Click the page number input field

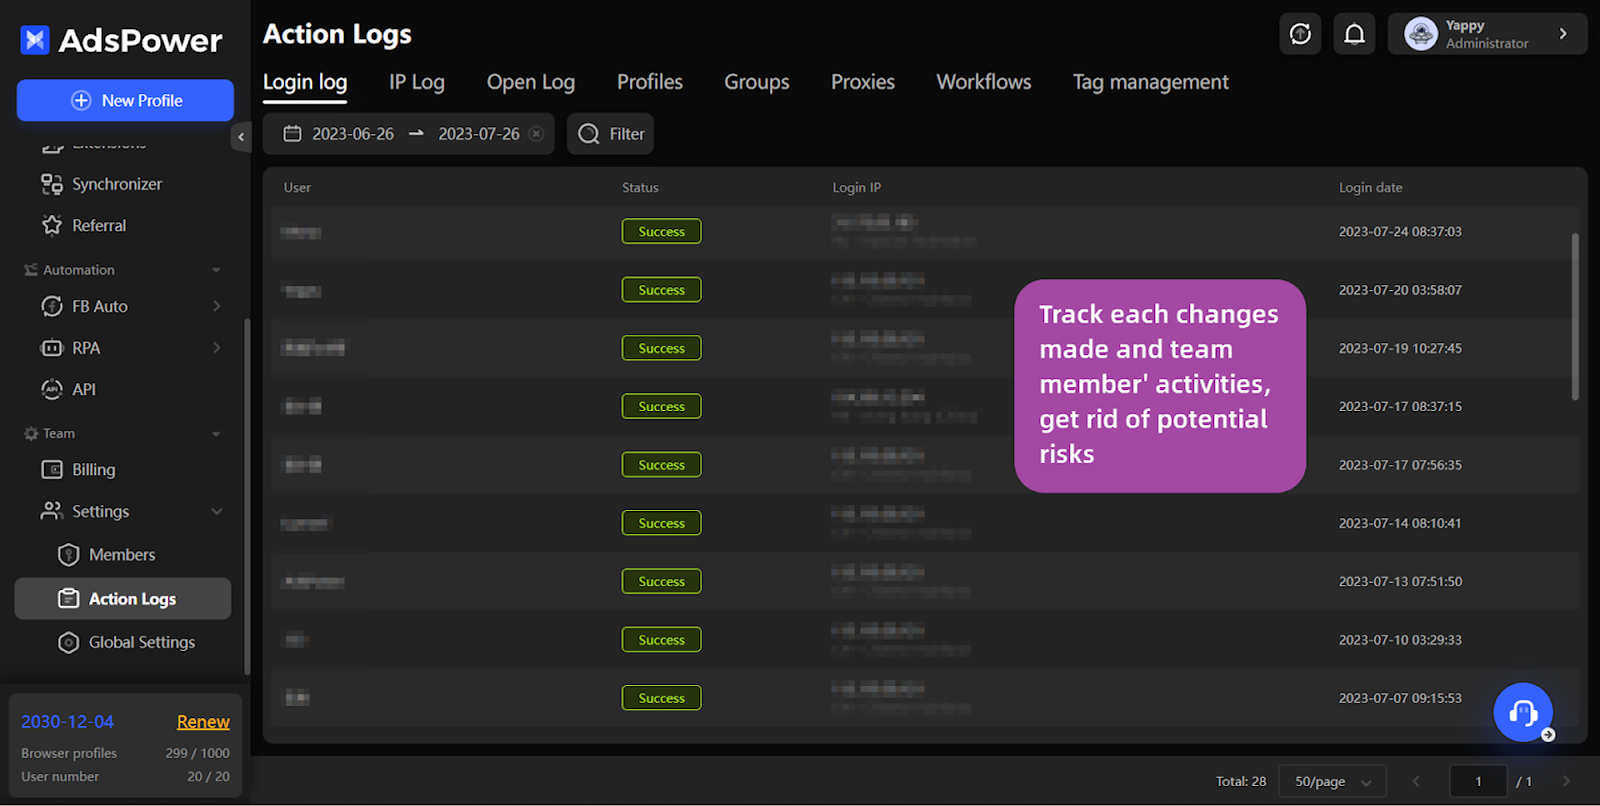1478,781
